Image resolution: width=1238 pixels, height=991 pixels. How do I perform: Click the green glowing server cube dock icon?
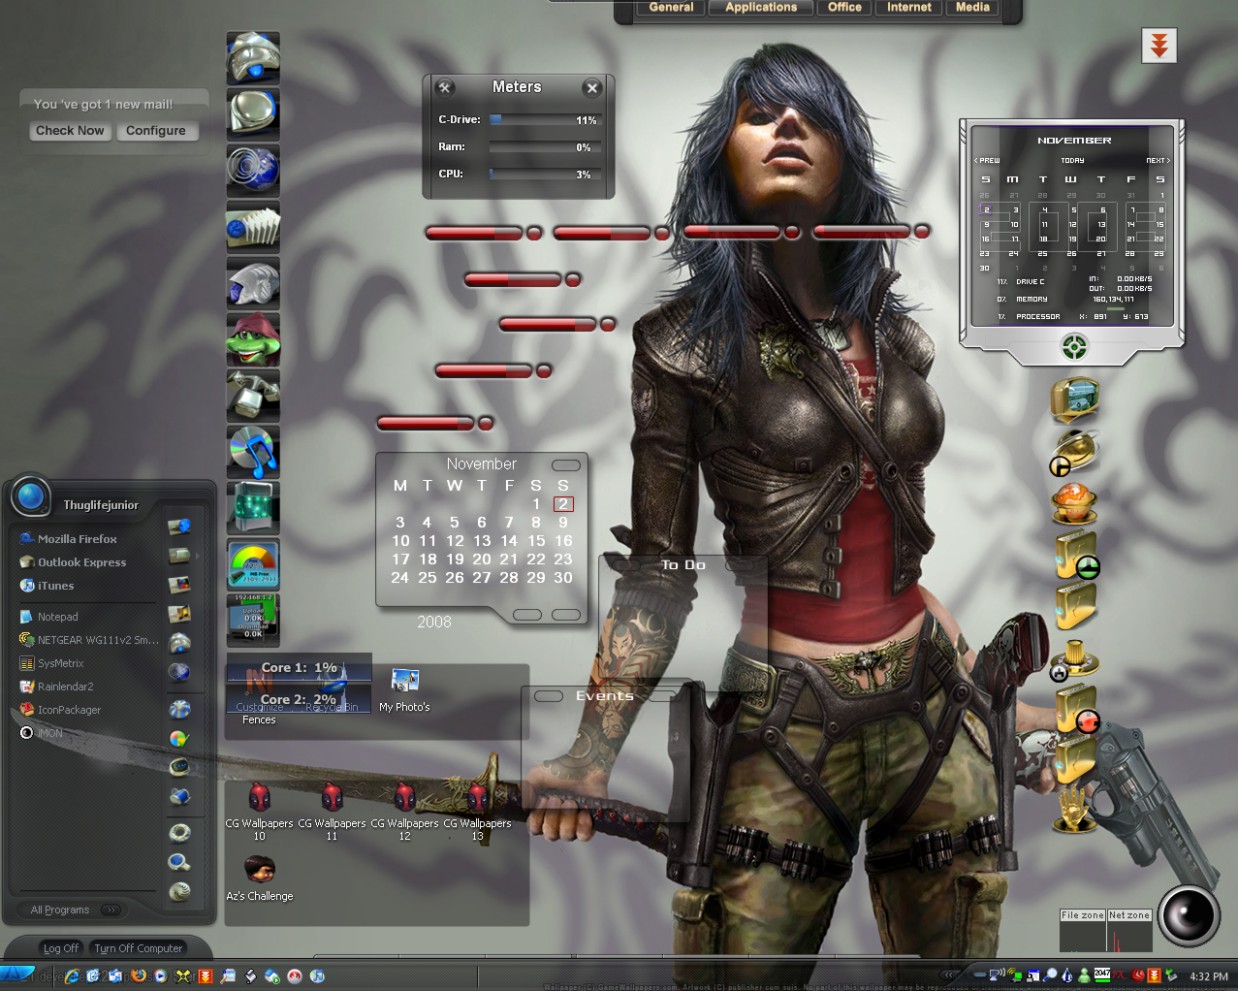tap(253, 507)
